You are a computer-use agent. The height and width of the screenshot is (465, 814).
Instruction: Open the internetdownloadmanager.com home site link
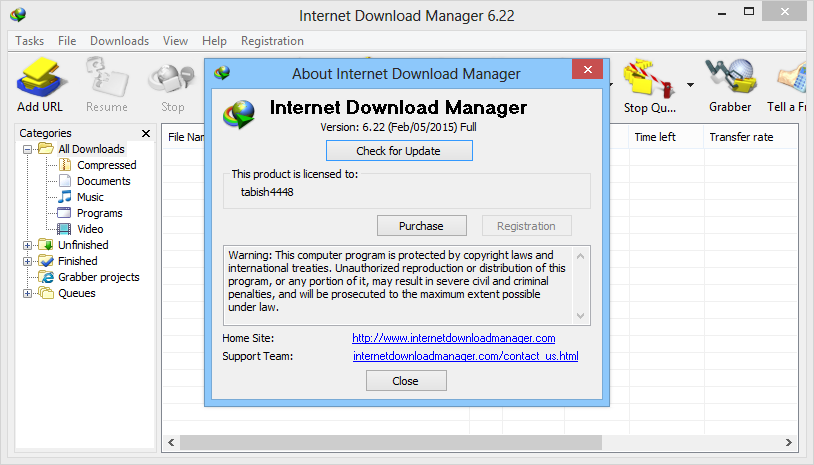pyautogui.click(x=454, y=338)
